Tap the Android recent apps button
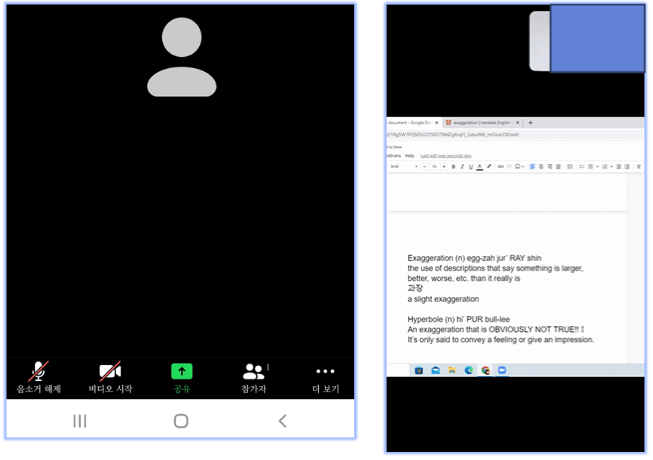This screenshot has height=460, width=653. pos(80,421)
